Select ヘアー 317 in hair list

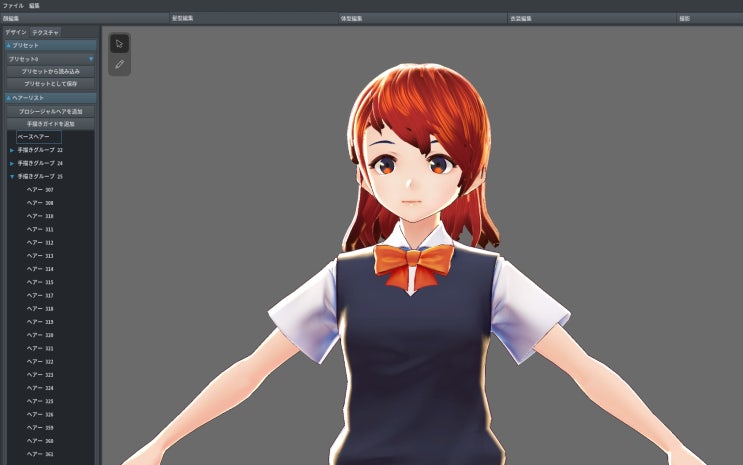point(40,296)
